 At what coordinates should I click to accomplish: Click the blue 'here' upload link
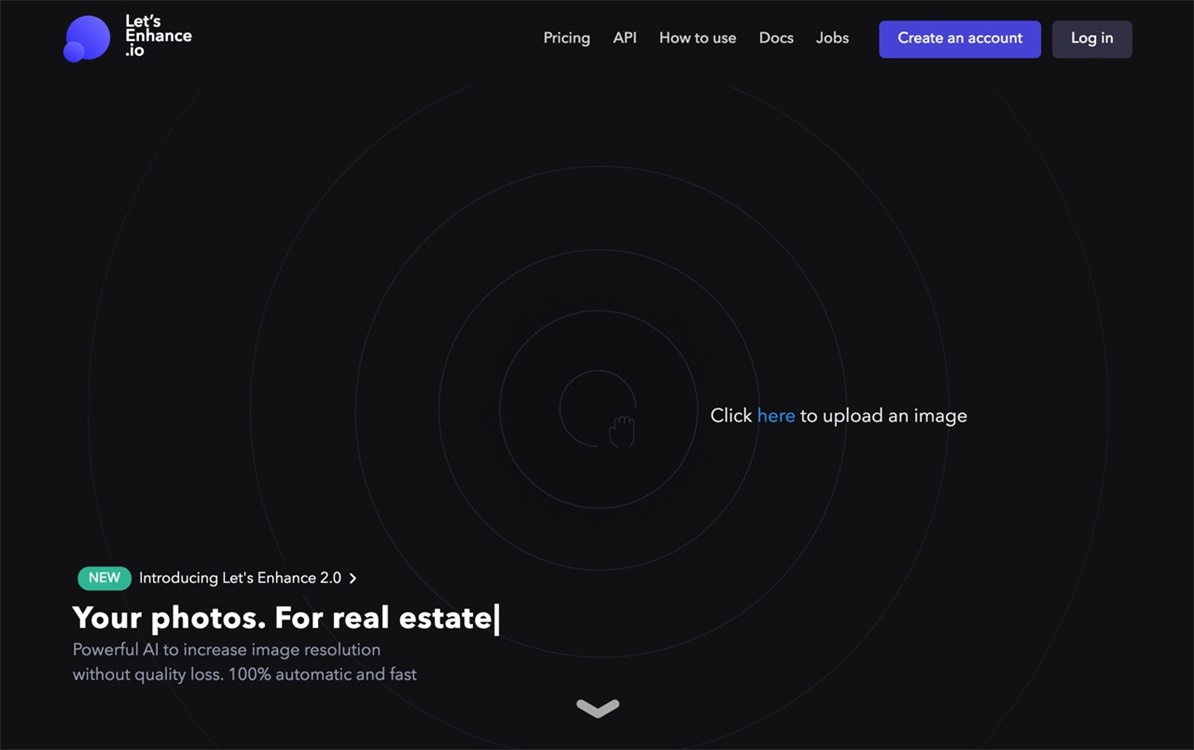(775, 416)
